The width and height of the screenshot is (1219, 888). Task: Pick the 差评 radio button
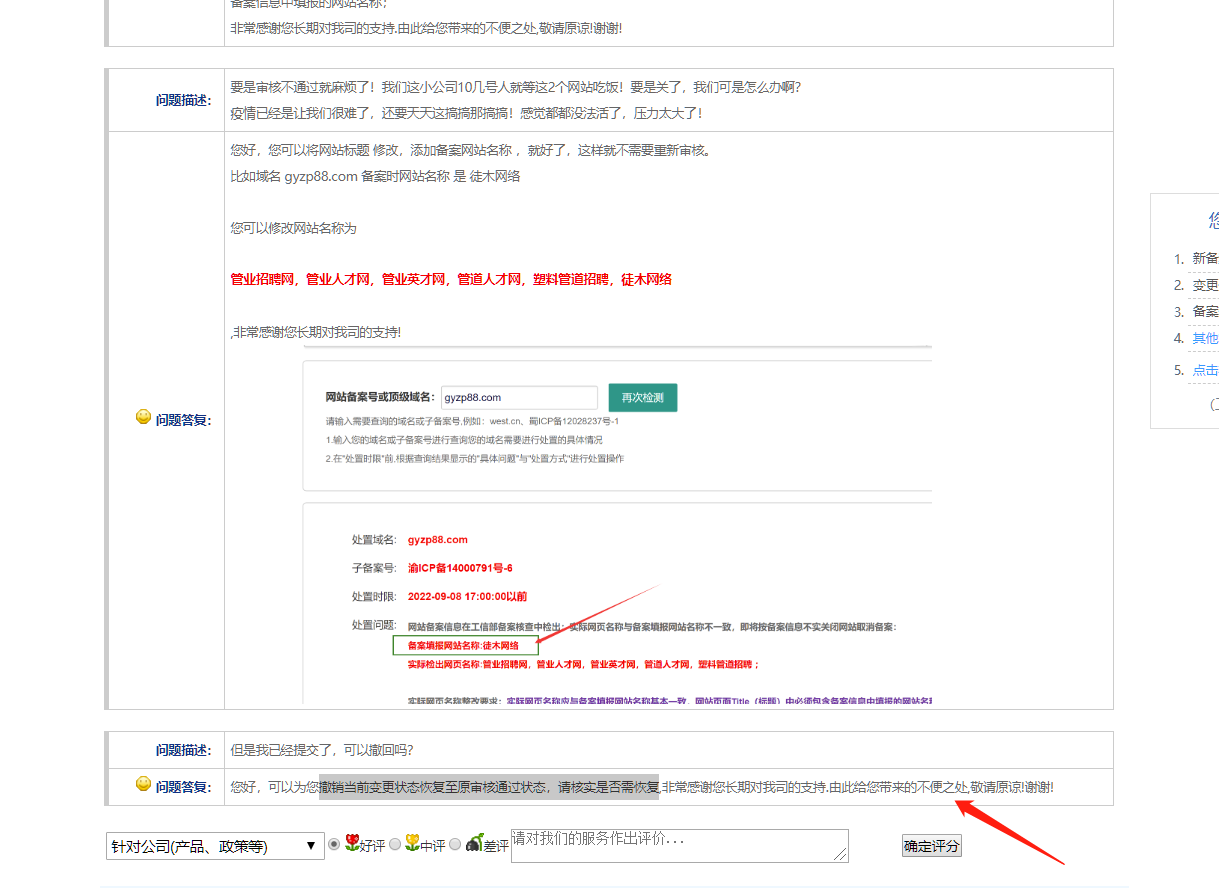point(455,845)
